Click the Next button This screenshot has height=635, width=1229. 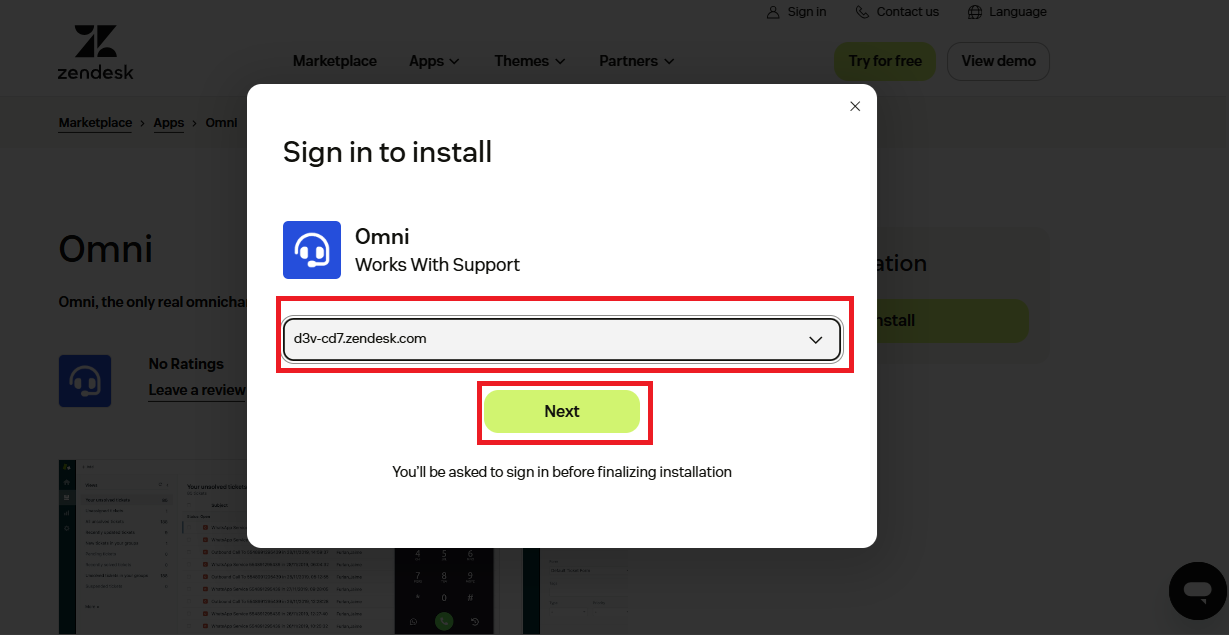click(562, 411)
